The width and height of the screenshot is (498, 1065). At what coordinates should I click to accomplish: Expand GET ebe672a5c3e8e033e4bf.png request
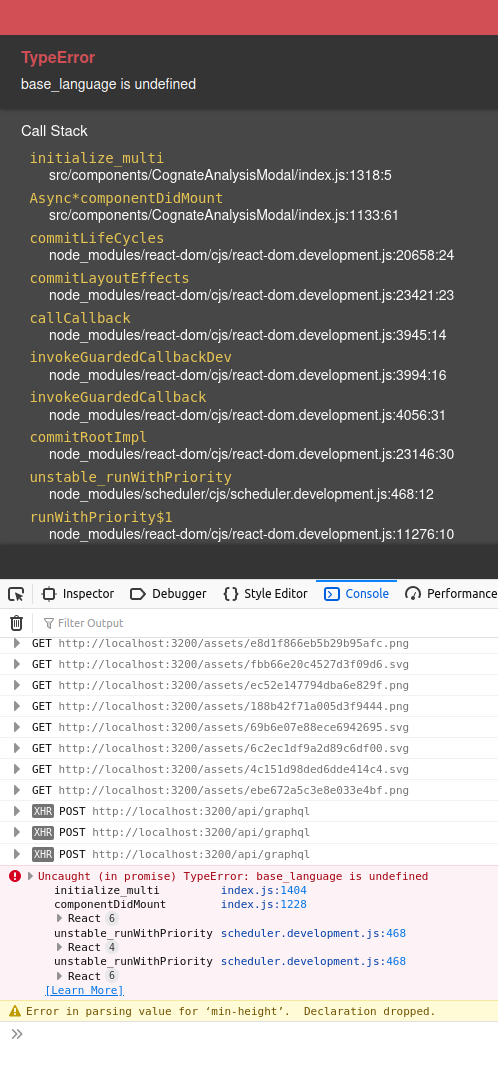(18, 791)
